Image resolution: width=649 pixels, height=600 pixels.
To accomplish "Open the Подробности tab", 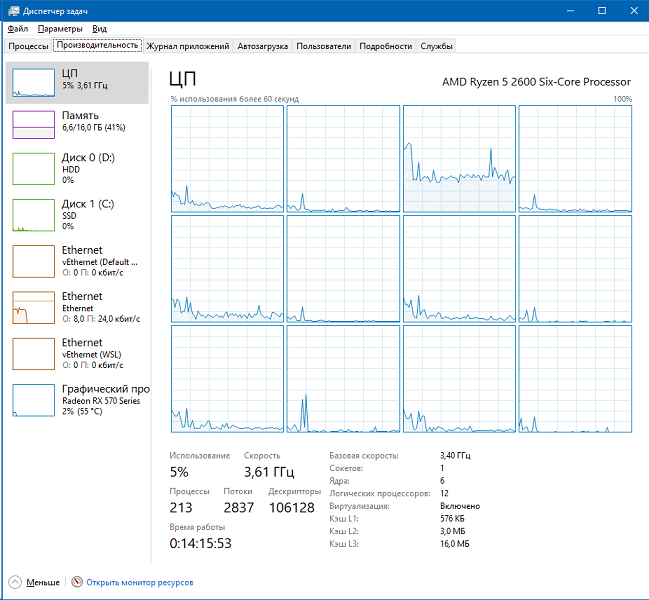I will point(385,46).
